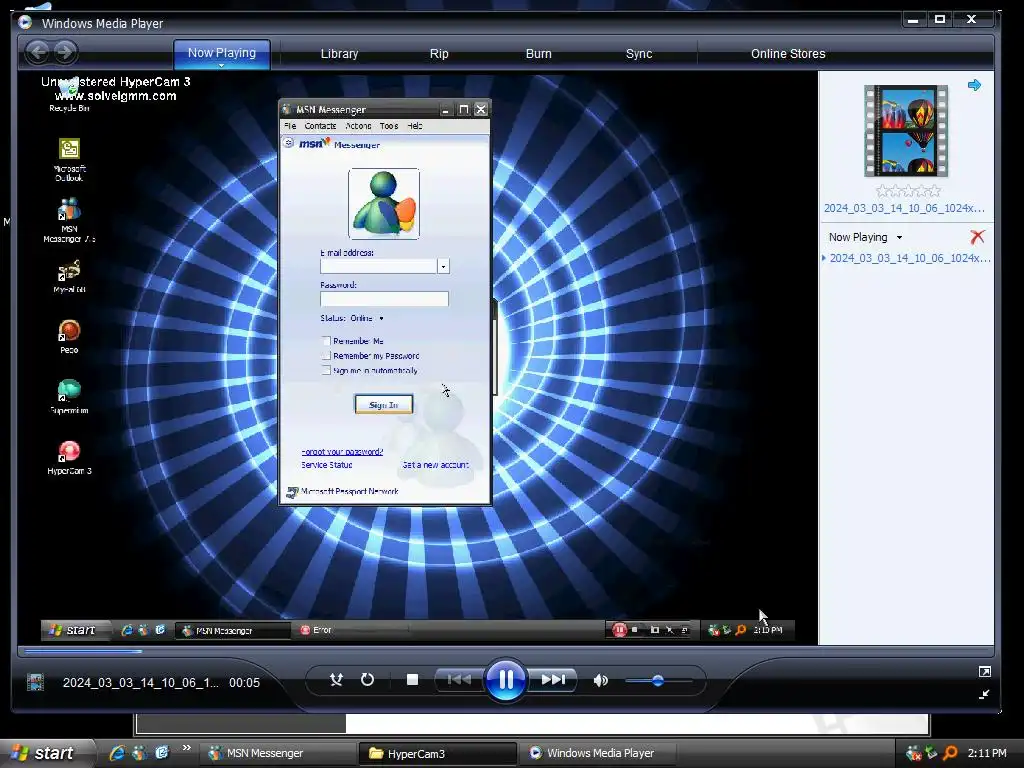Open the Now Playing tab
This screenshot has height=768, width=1024.
tap(222, 52)
